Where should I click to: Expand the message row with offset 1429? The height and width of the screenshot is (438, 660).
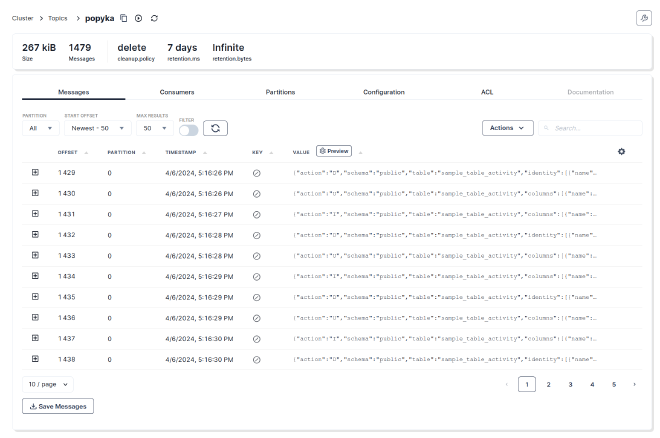(35, 172)
